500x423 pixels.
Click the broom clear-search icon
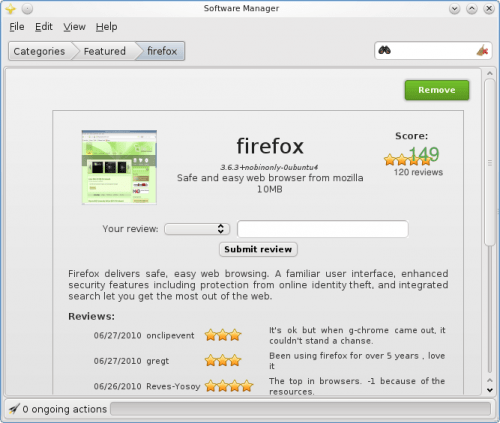(482, 51)
